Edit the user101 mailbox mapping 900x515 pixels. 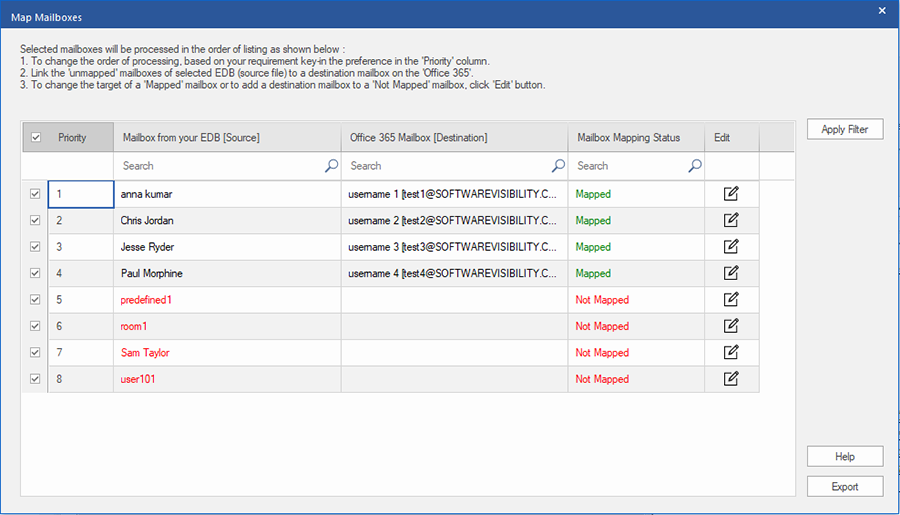(731, 379)
